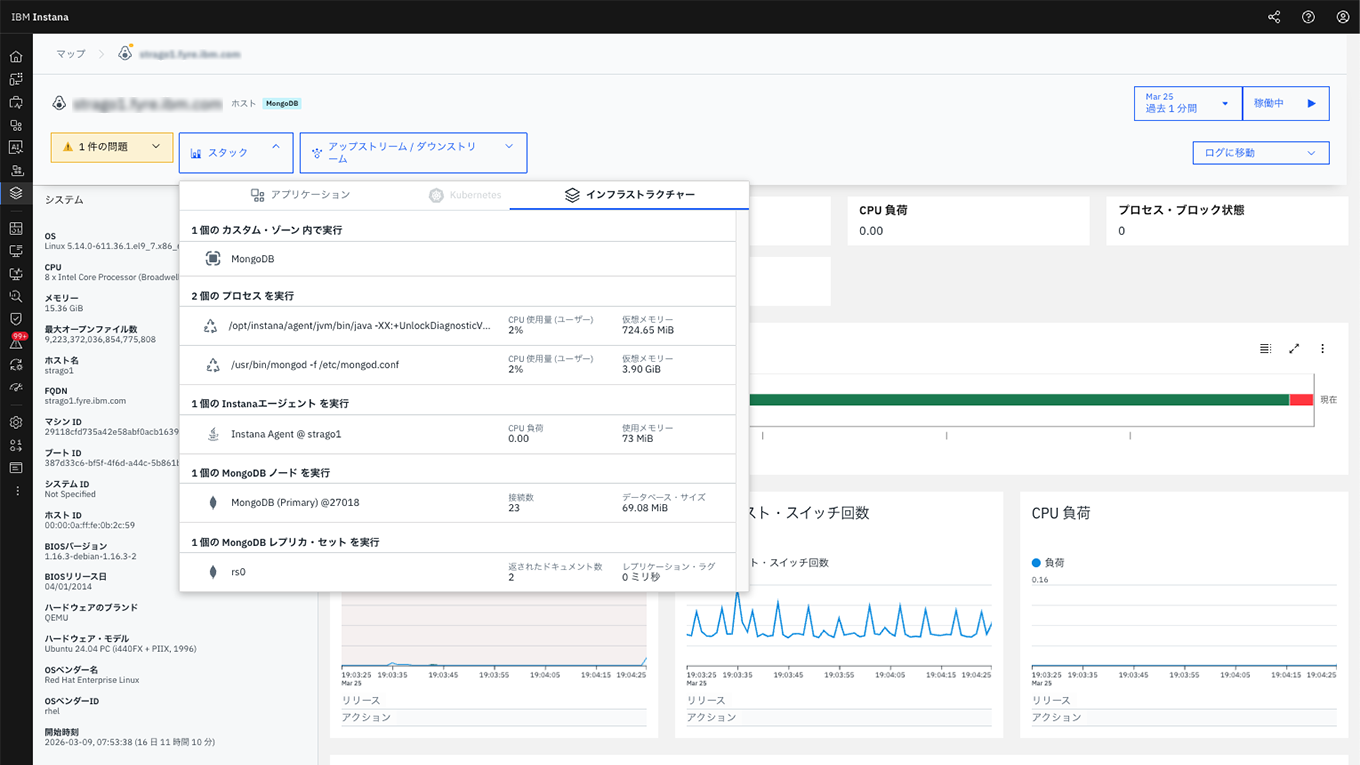
Task: Open the three-dot menu above health bar
Action: (x=1322, y=349)
